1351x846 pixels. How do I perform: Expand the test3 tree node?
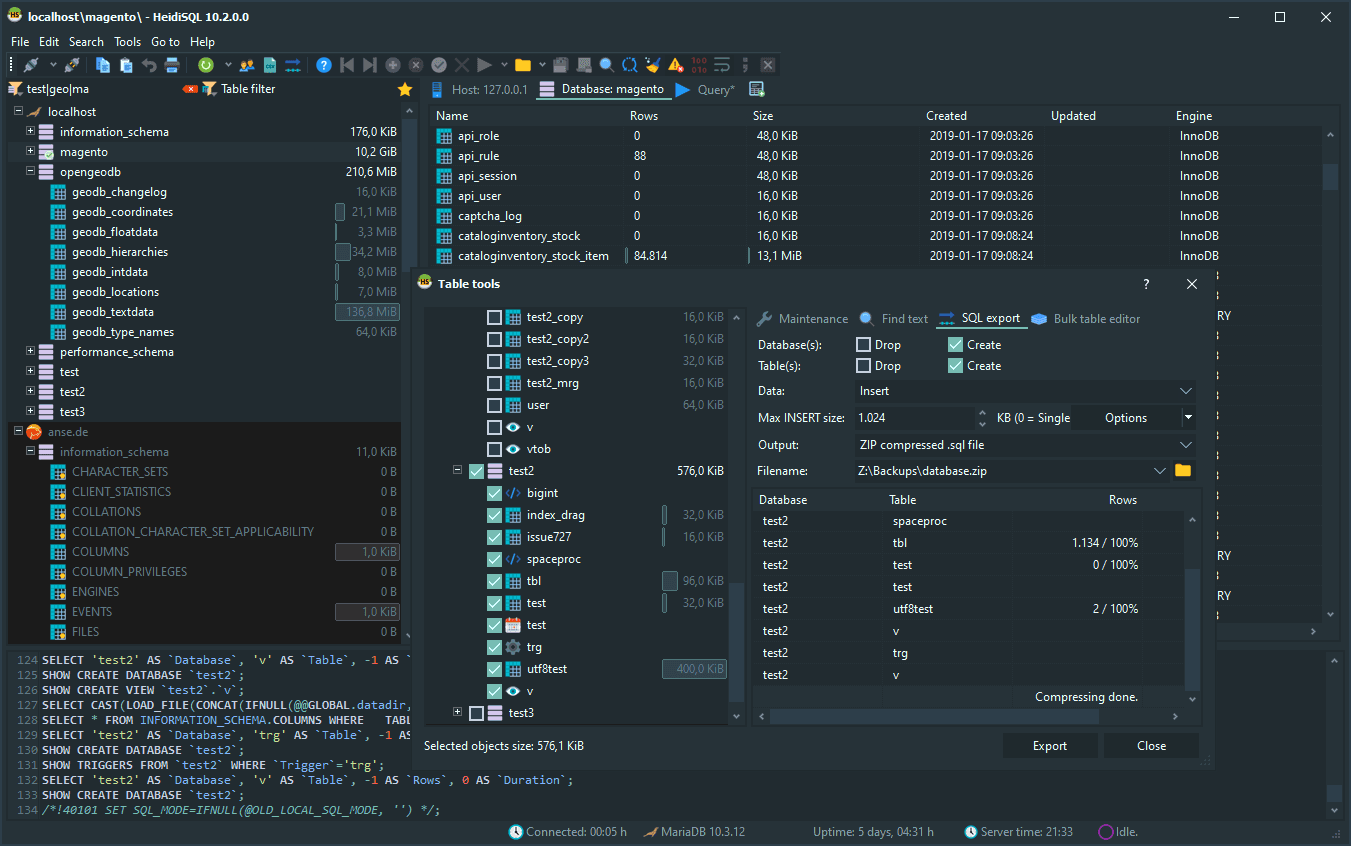(457, 712)
